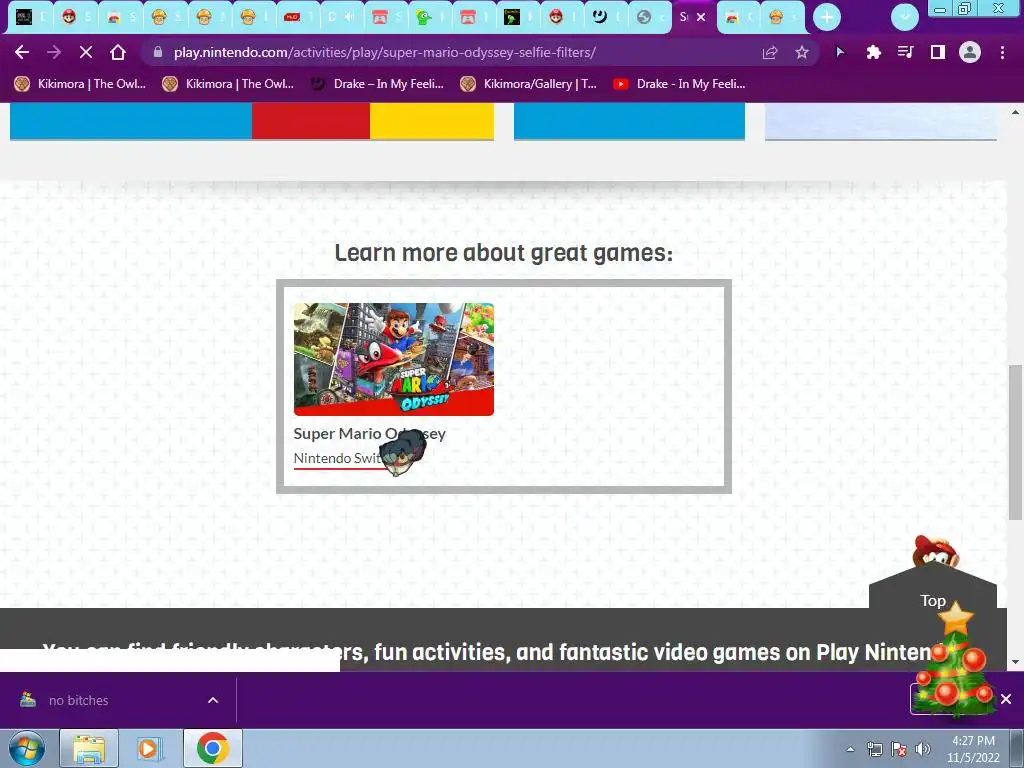Show hidden system tray icons
Viewport: 1024px width, 768px height.
pyautogui.click(x=850, y=749)
